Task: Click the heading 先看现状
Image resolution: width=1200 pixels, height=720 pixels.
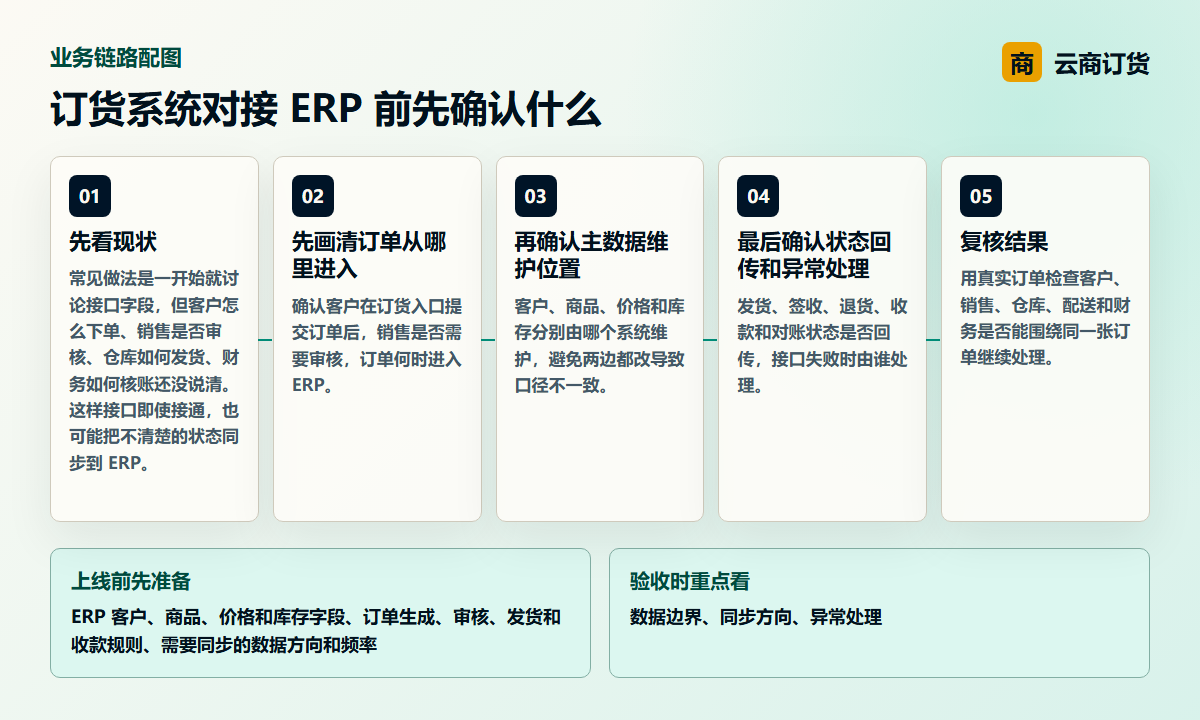Action: click(113, 242)
